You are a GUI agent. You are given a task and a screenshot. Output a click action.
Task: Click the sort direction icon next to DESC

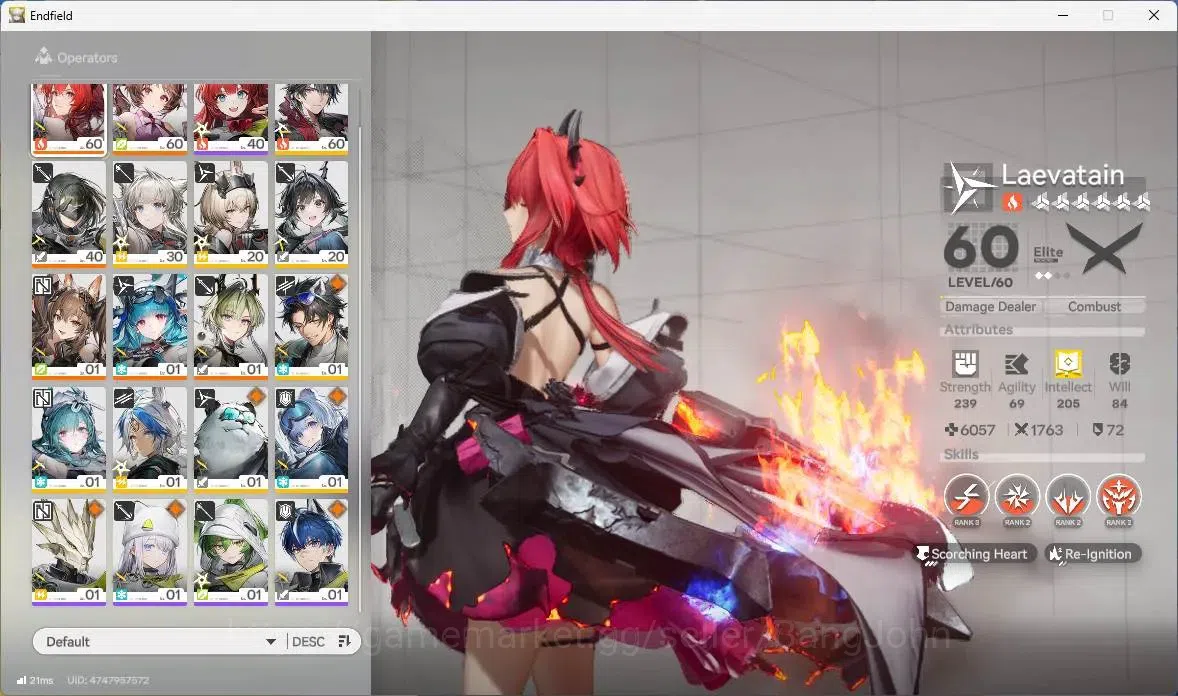[345, 641]
